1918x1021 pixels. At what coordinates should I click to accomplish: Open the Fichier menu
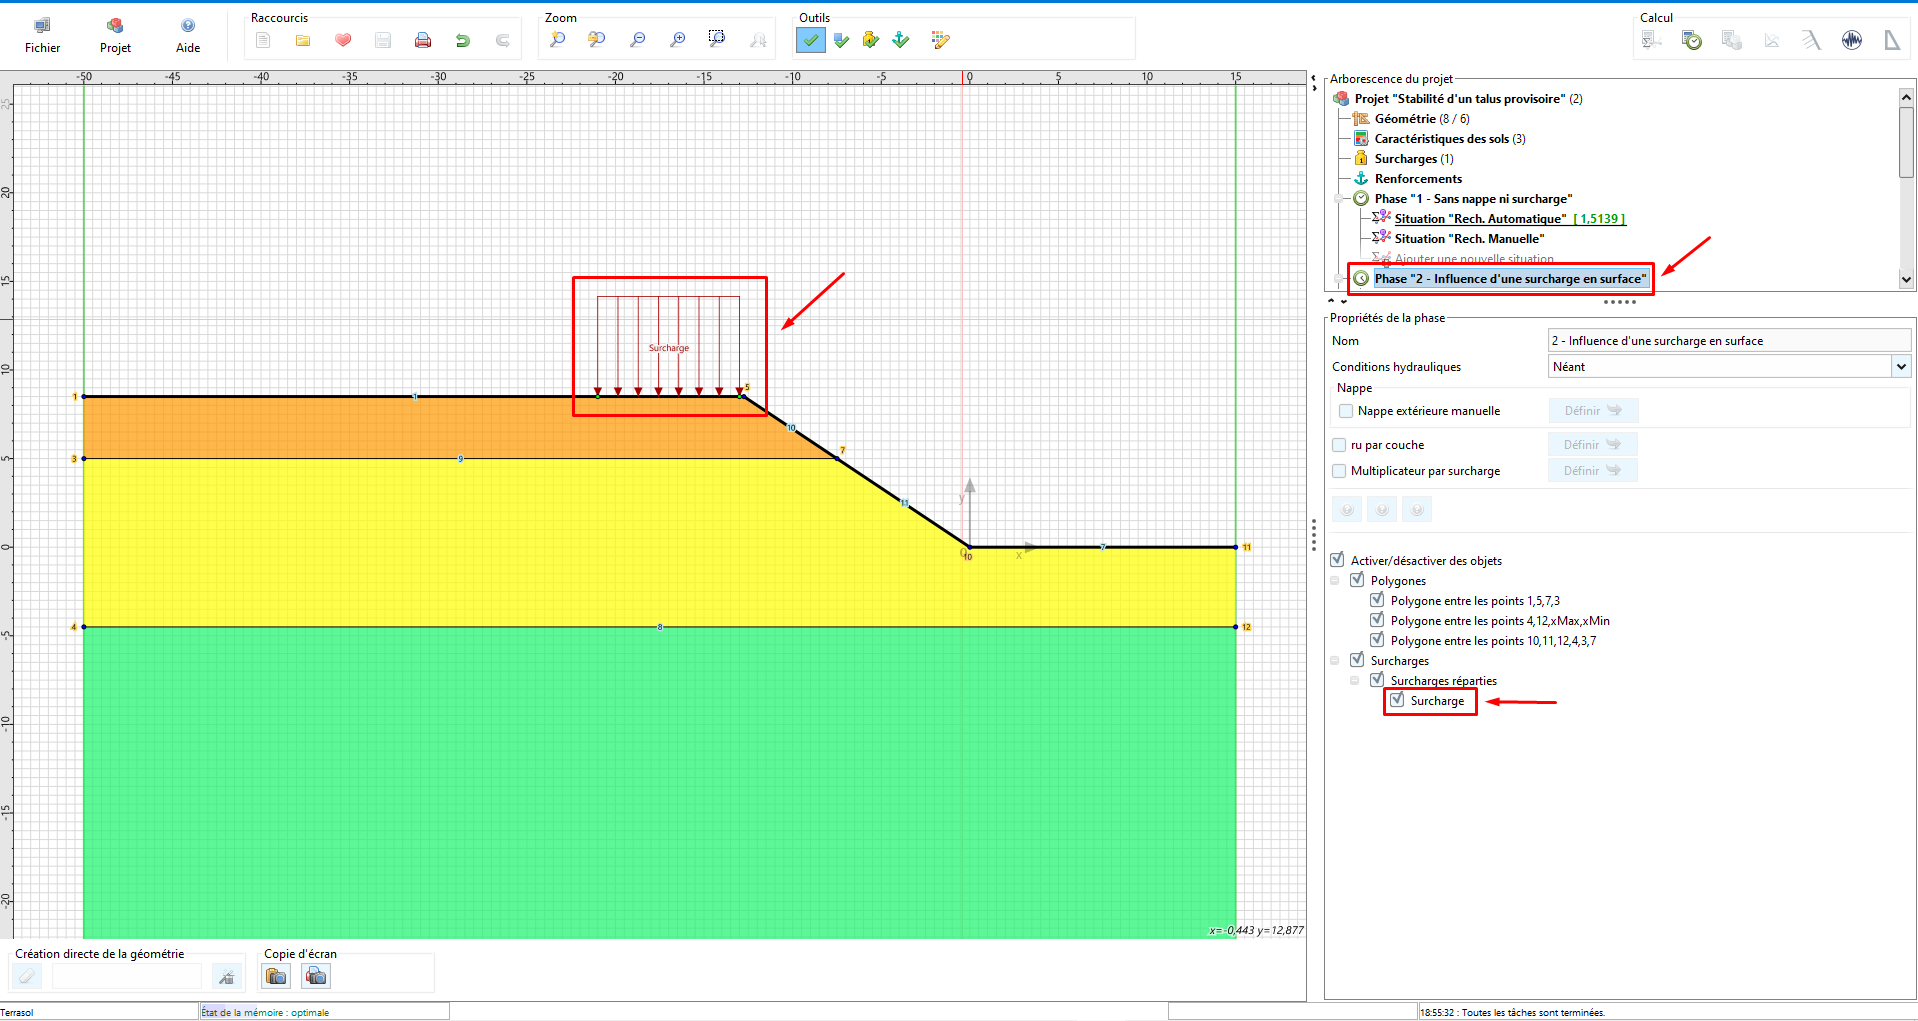(42, 35)
